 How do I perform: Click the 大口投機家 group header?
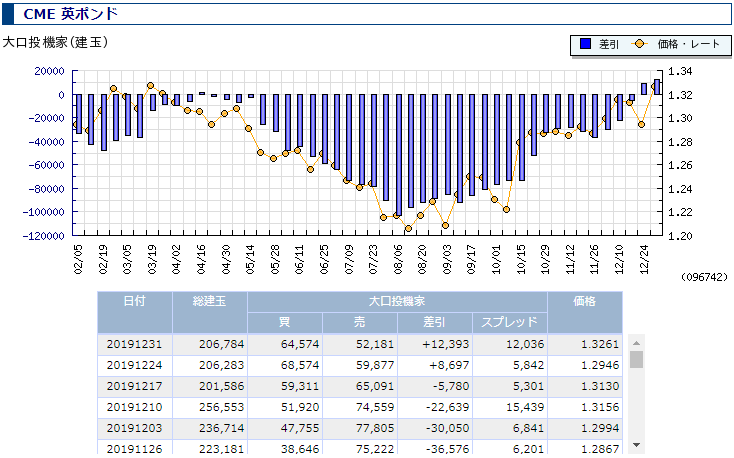397,302
